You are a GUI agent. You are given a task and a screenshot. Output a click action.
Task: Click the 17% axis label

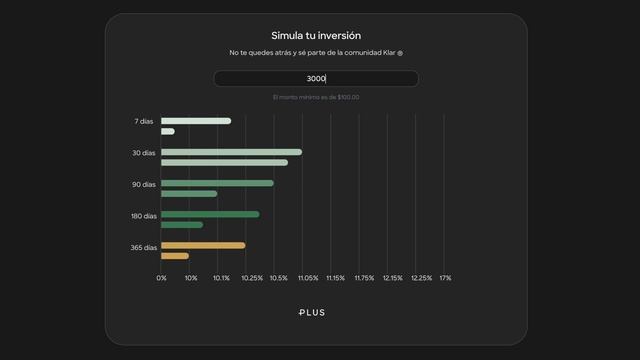click(445, 278)
